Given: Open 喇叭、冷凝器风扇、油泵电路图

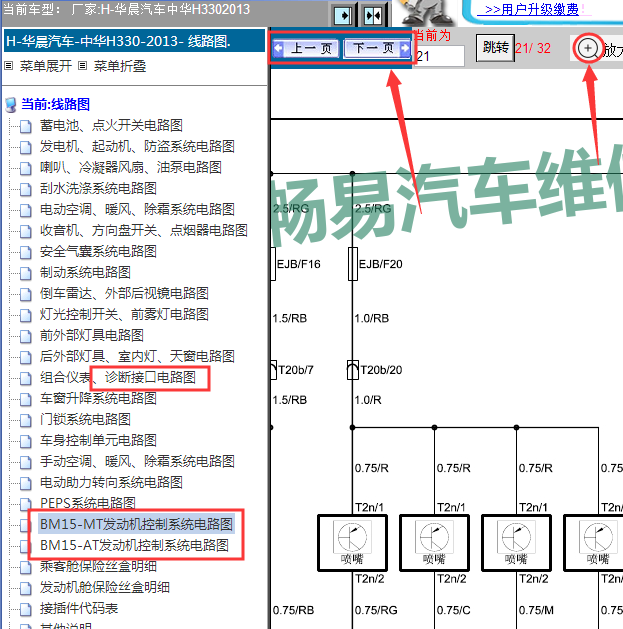Looking at the screenshot, I should pyautogui.click(x=131, y=167).
